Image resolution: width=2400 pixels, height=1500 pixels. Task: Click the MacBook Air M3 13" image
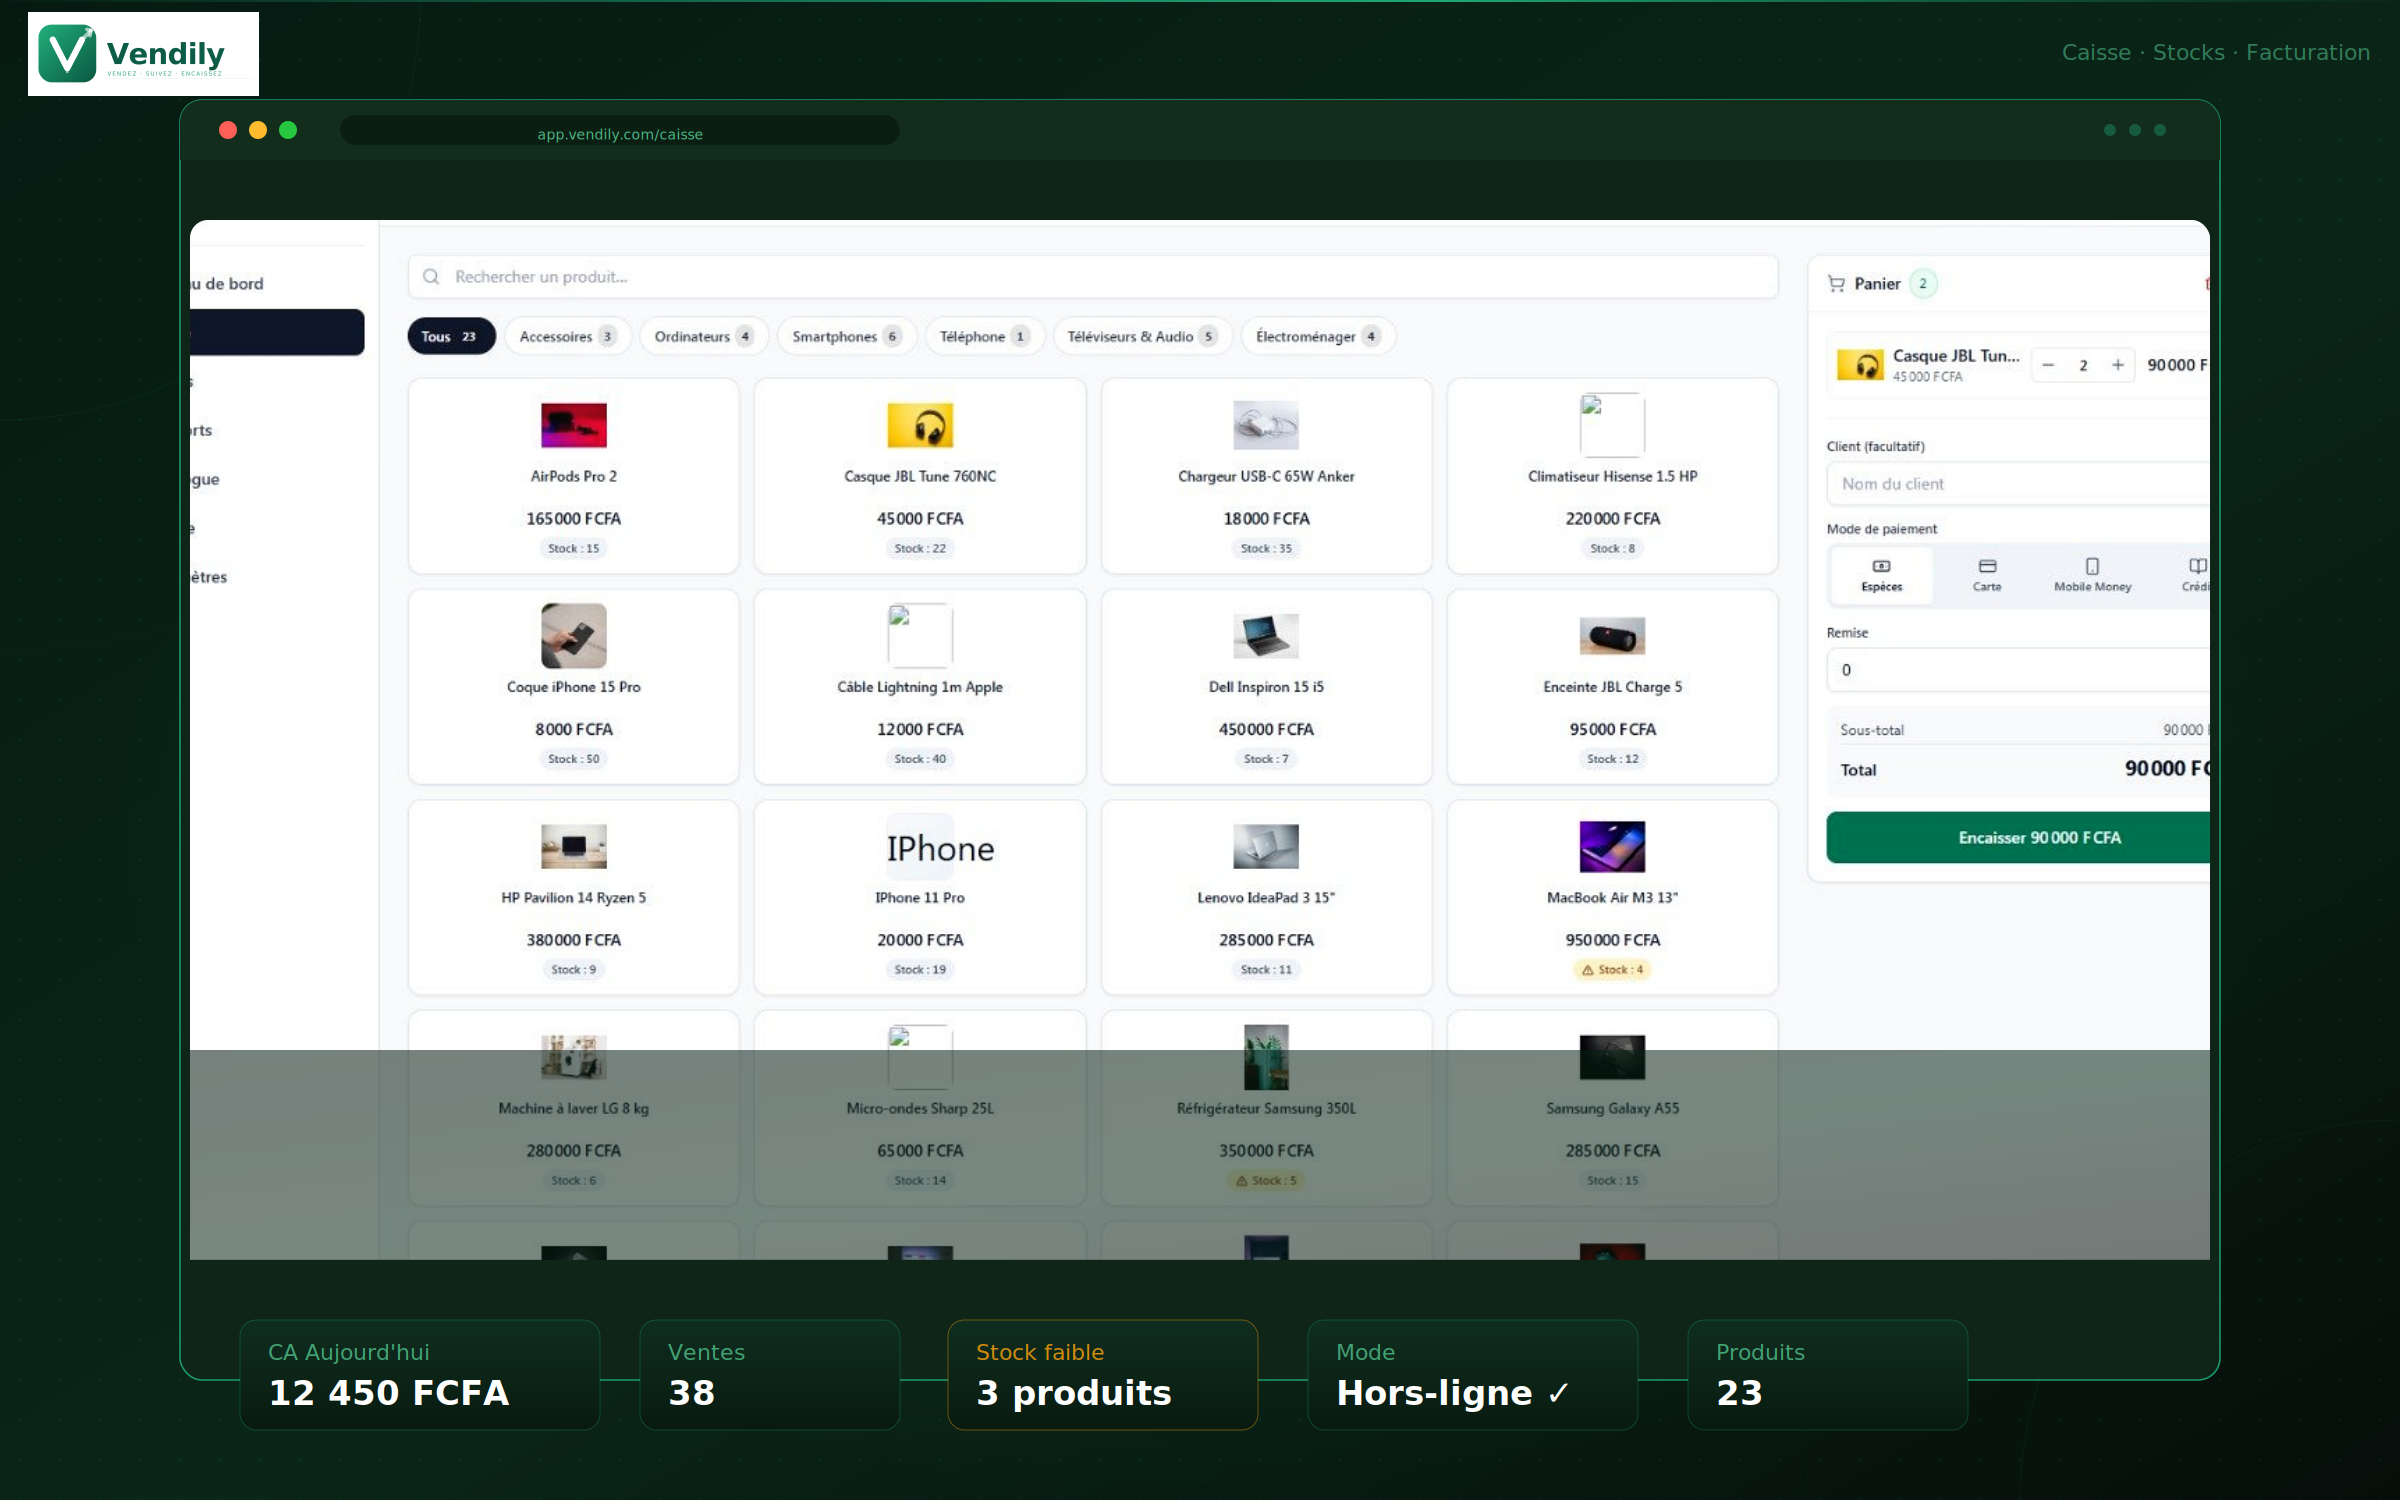pos(1612,847)
